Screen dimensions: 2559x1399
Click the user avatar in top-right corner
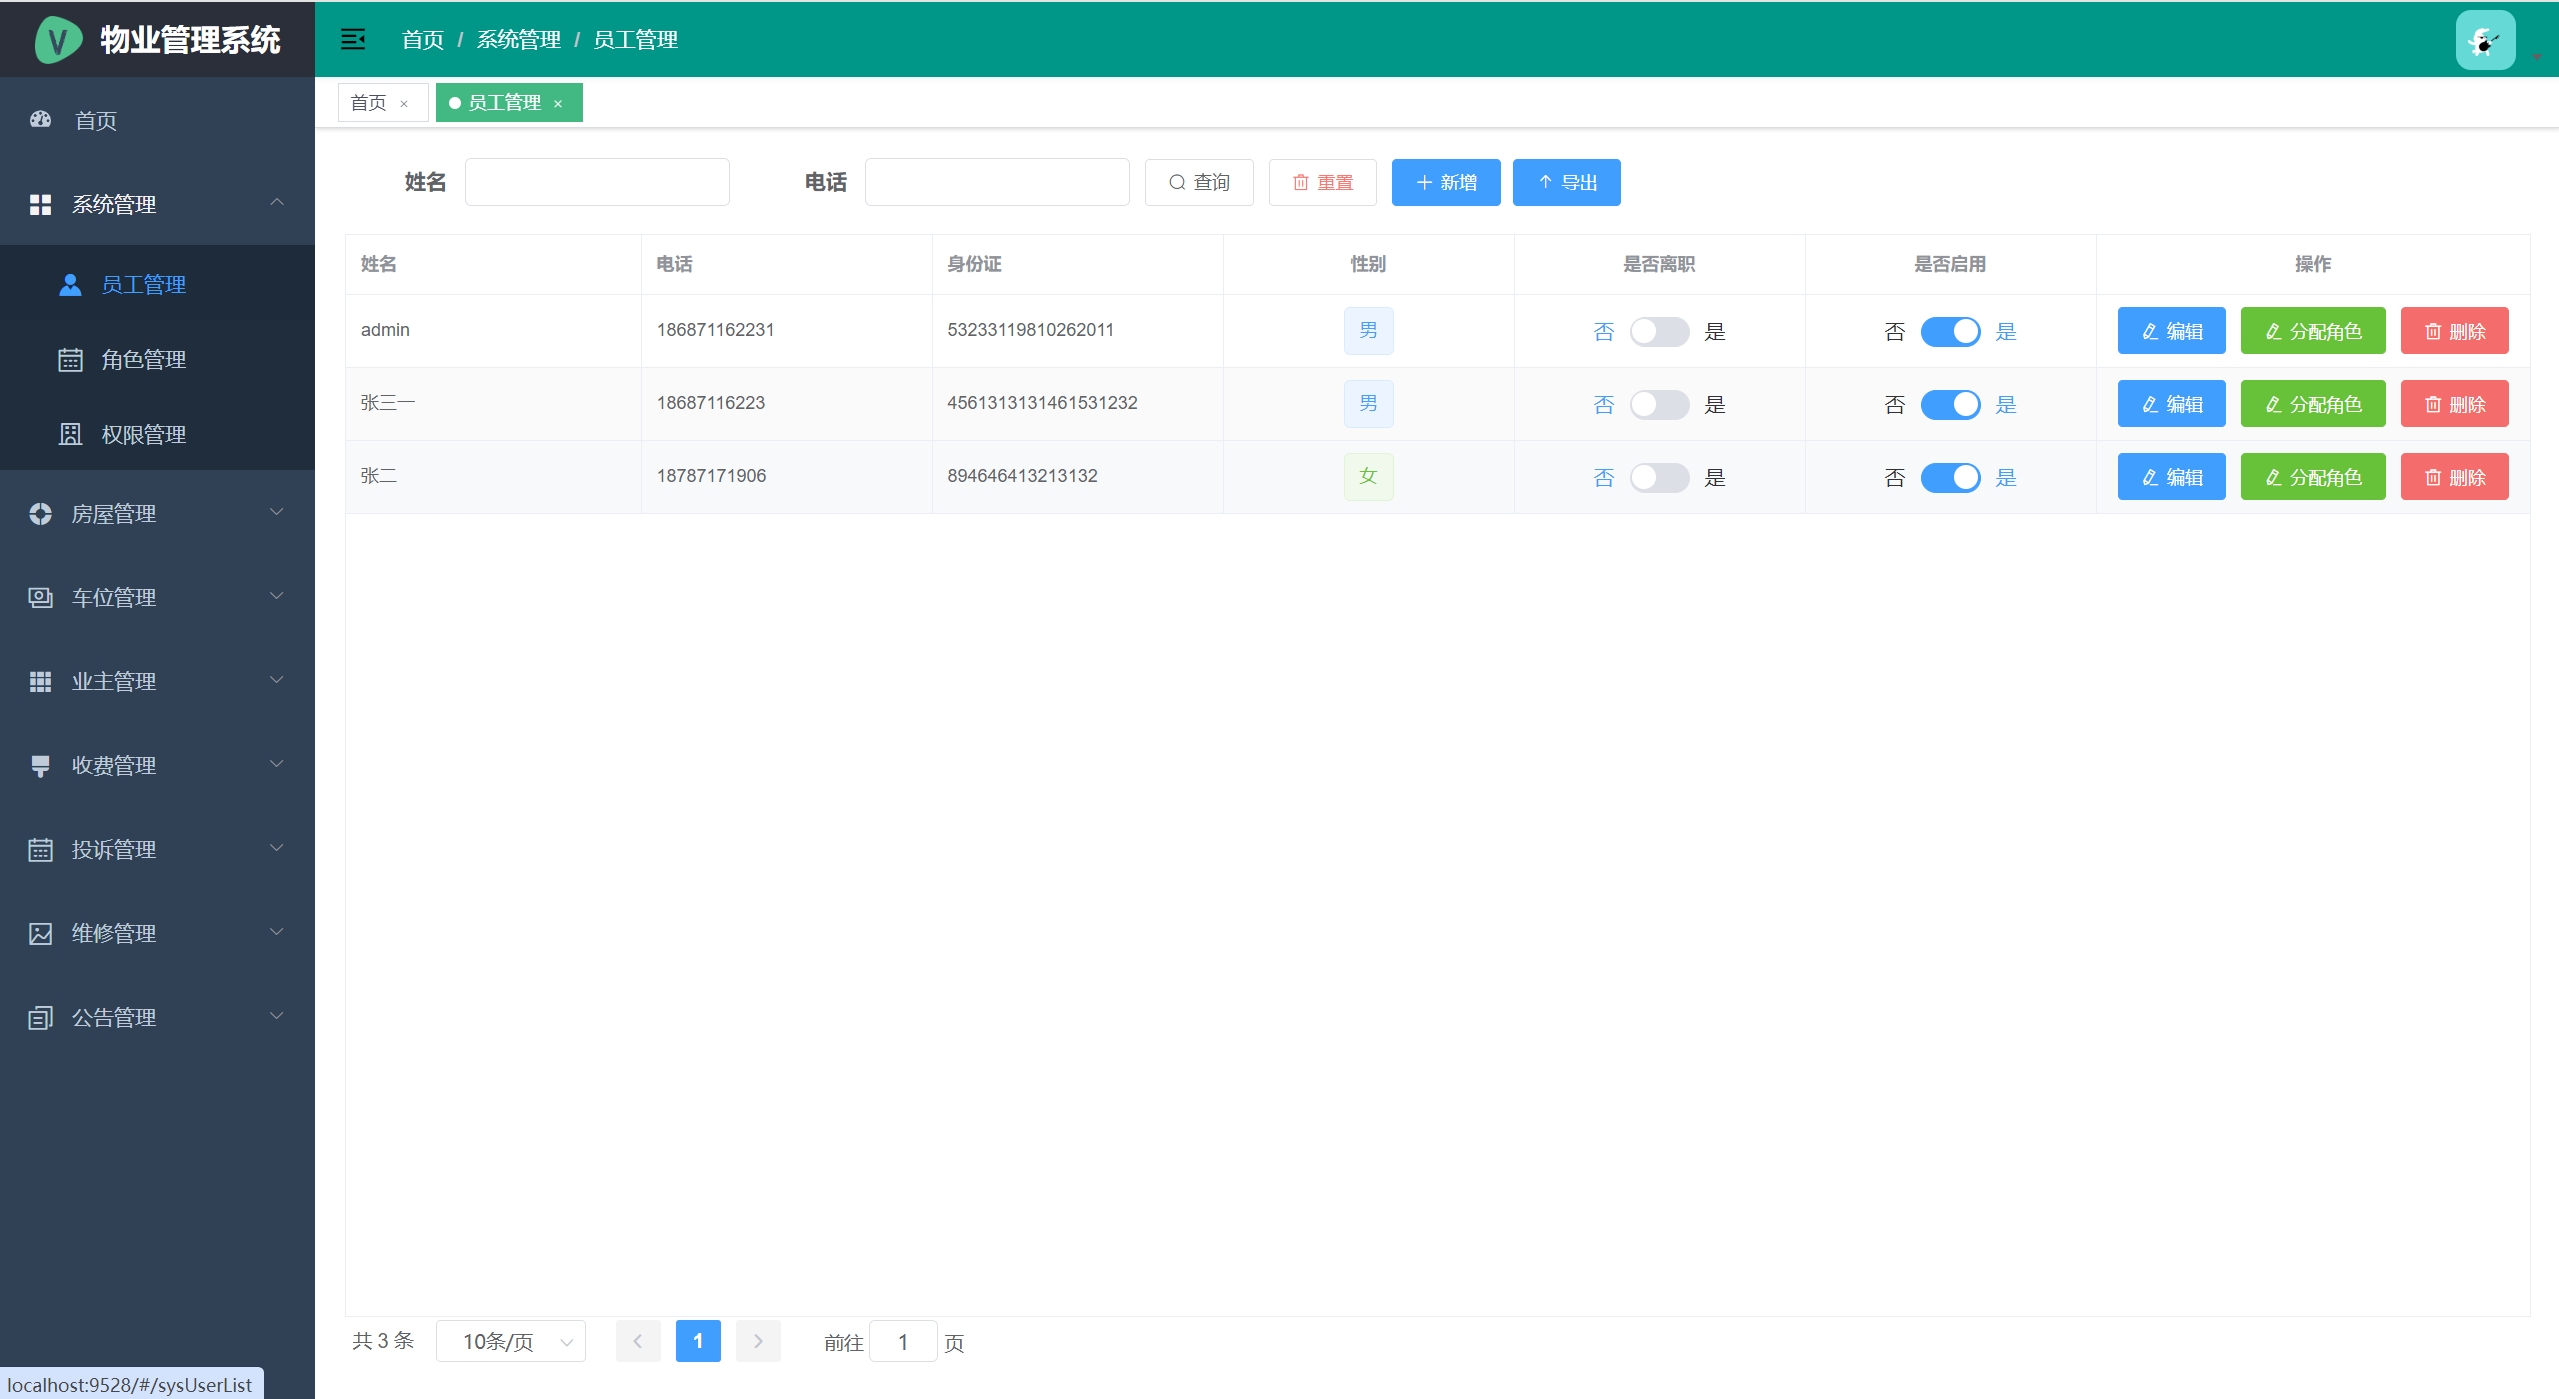point(2484,41)
